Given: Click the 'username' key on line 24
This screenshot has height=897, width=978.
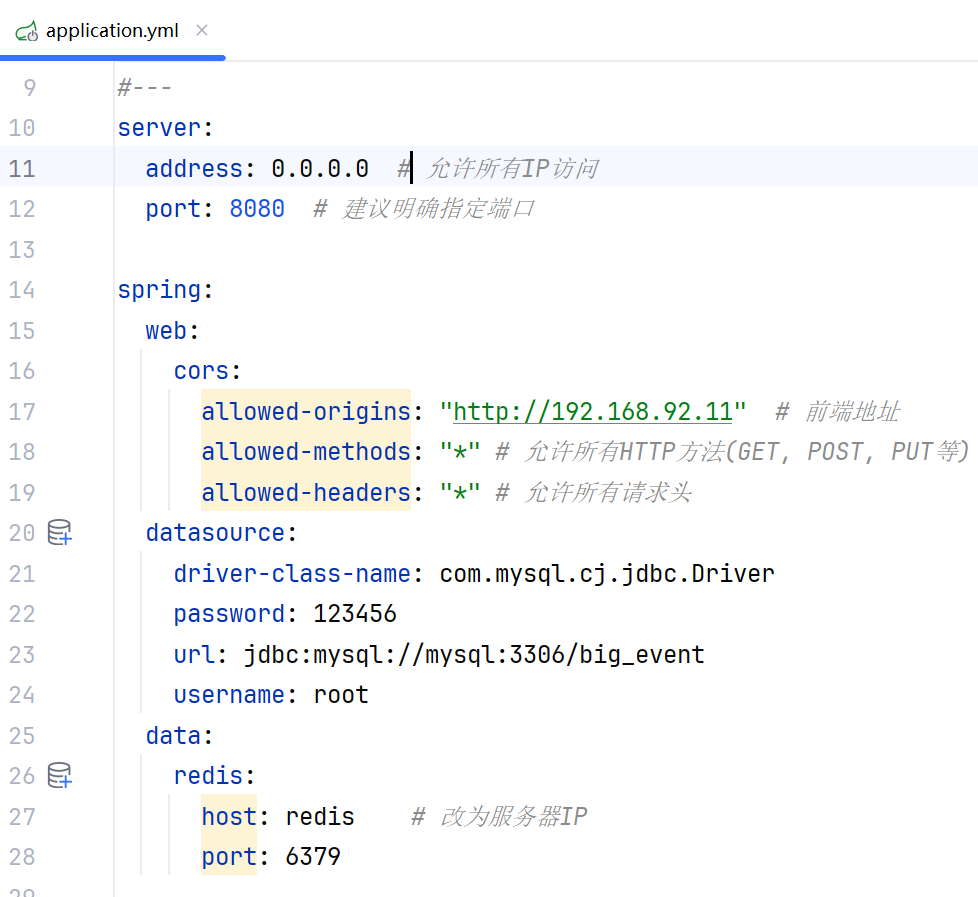Looking at the screenshot, I should (x=229, y=695).
